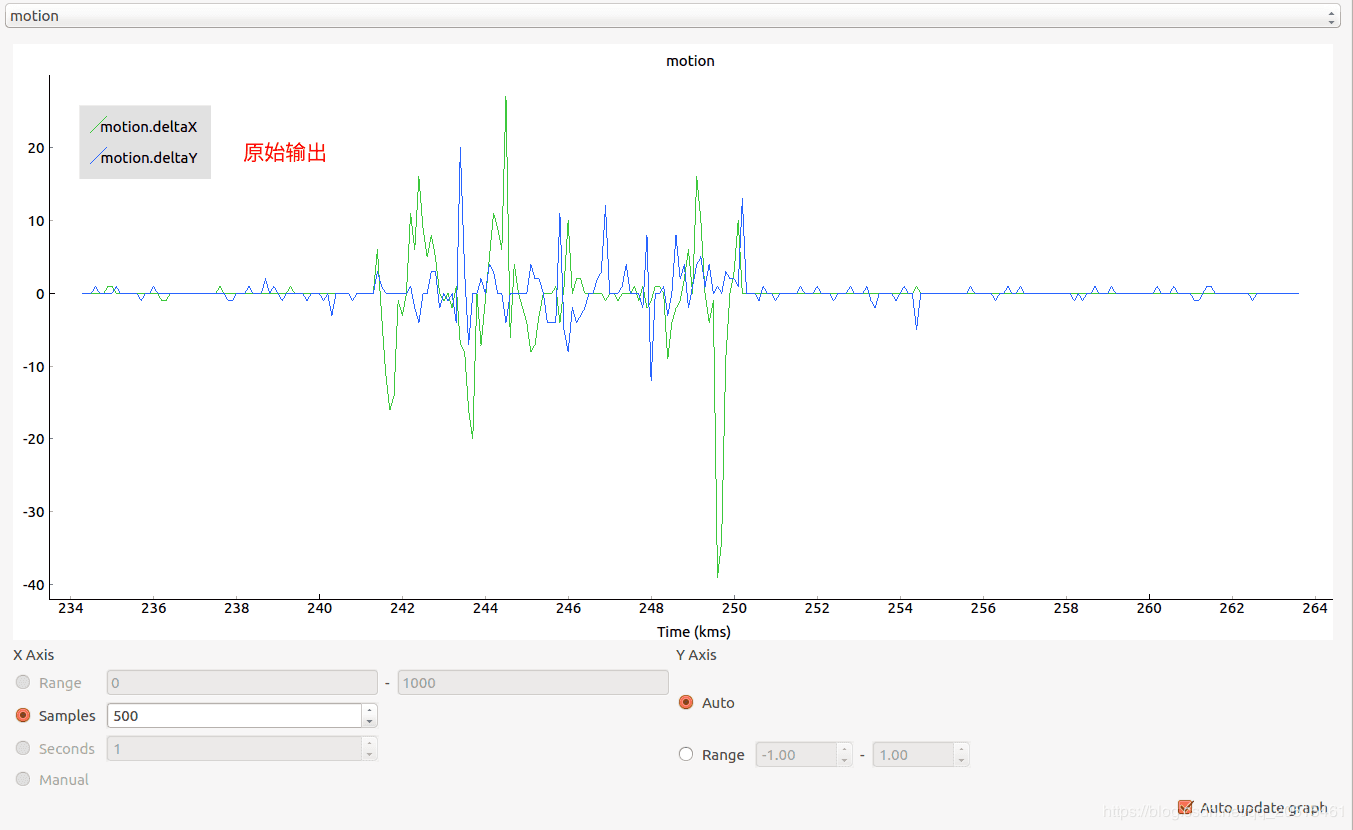Click the Seconds field down arrow
The image size is (1353, 830).
click(370, 755)
